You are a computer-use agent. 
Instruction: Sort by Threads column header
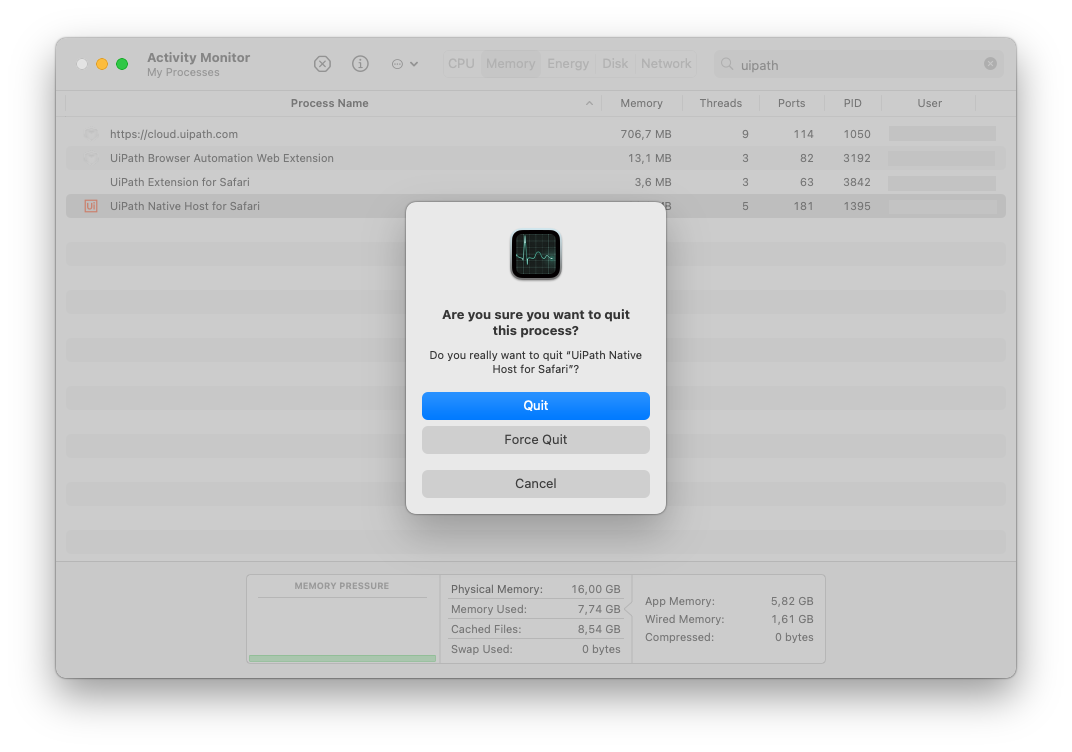pos(721,103)
